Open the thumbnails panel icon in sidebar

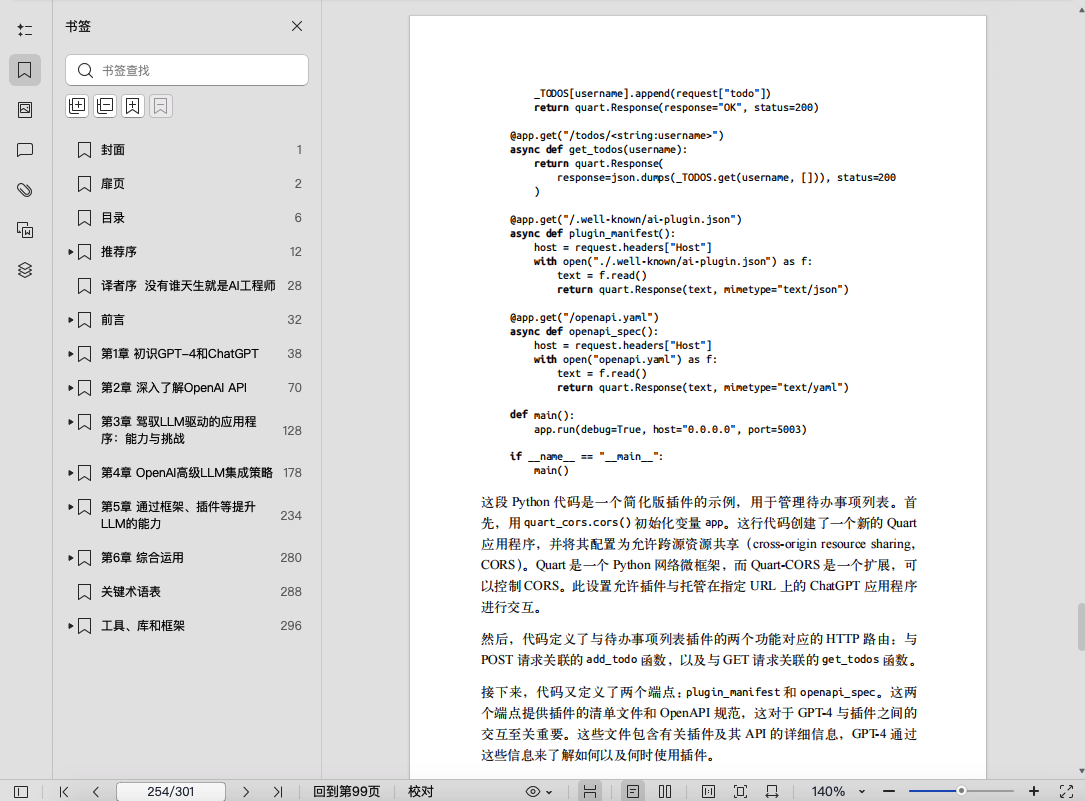pos(25,110)
